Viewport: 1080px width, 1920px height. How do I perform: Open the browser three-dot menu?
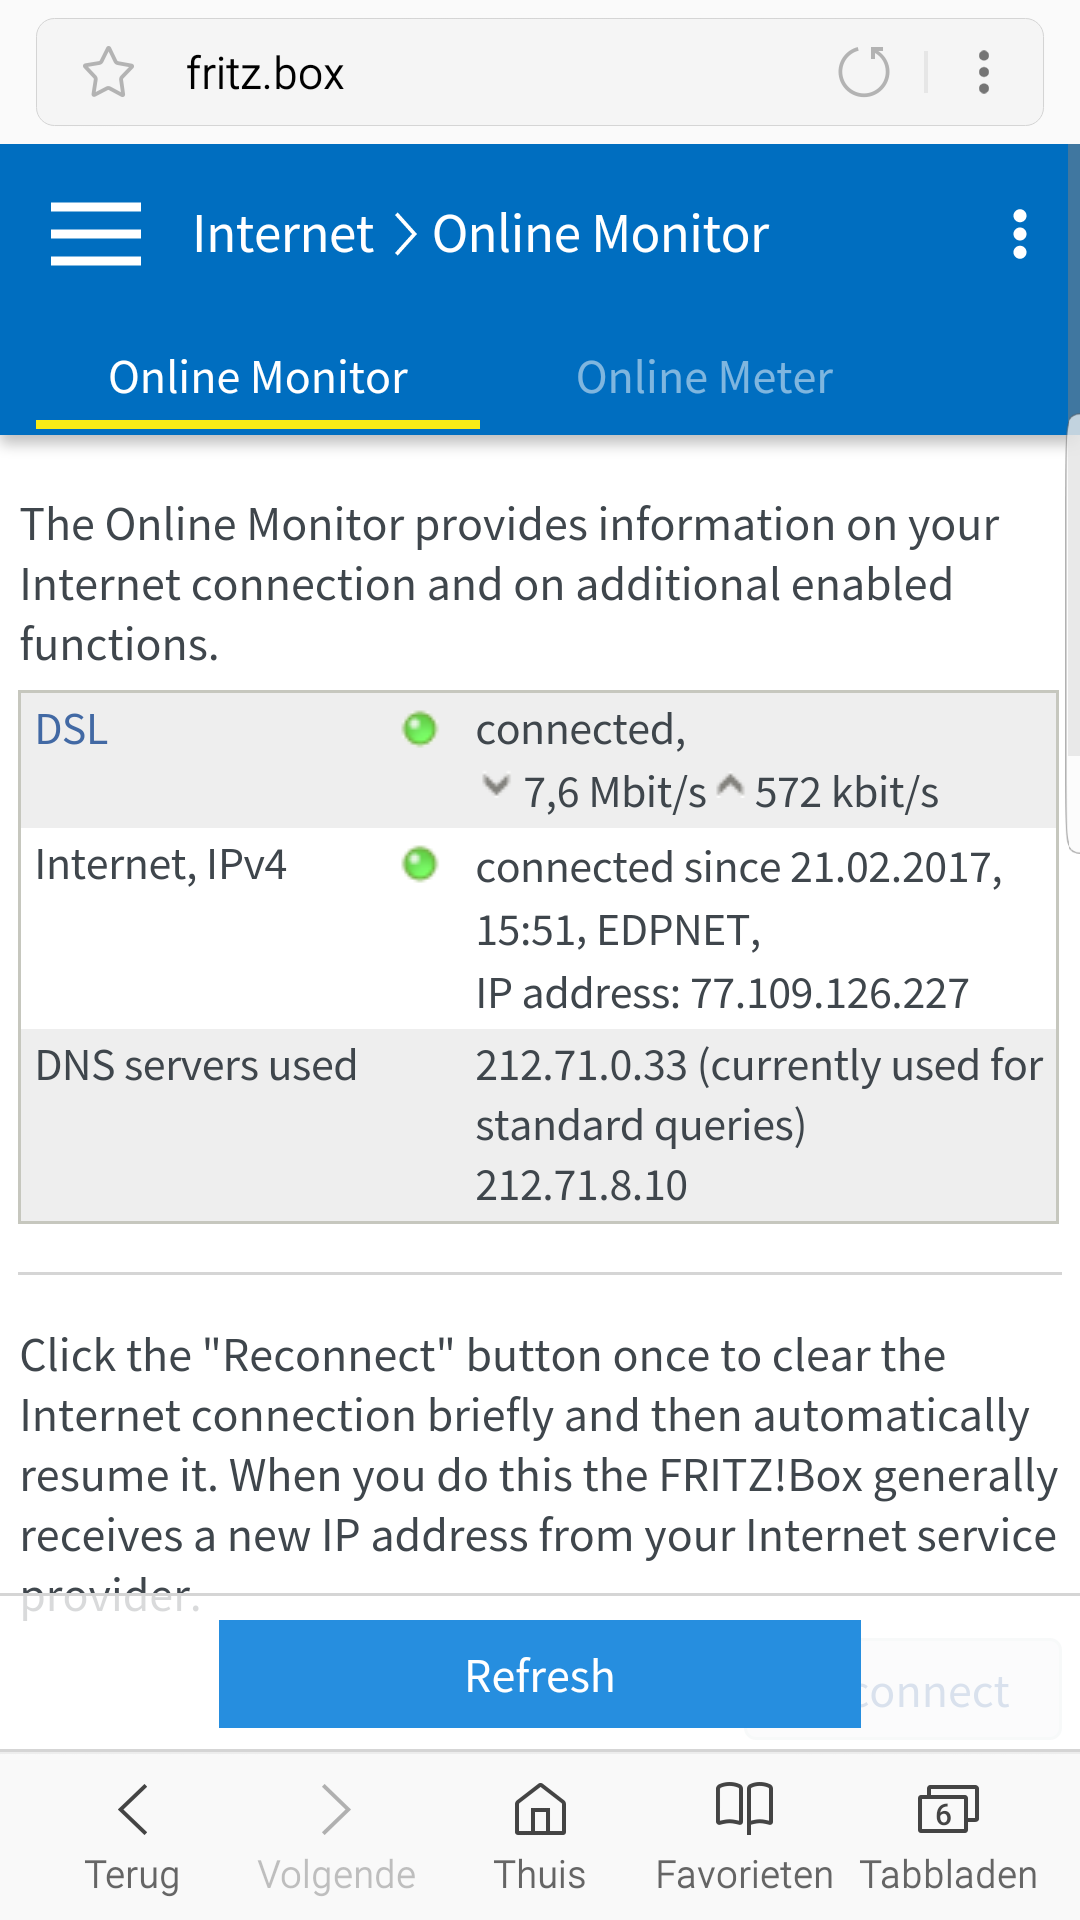click(984, 72)
